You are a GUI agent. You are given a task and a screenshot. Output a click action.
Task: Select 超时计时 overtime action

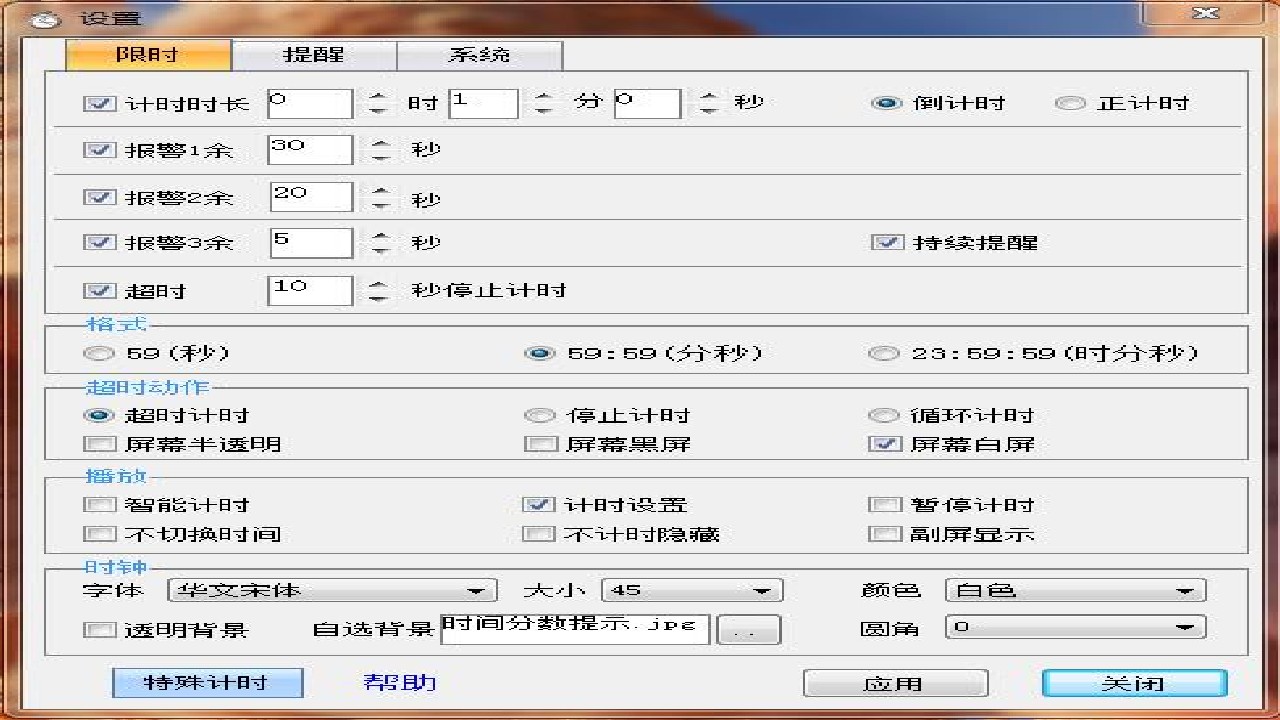pyautogui.click(x=99, y=415)
